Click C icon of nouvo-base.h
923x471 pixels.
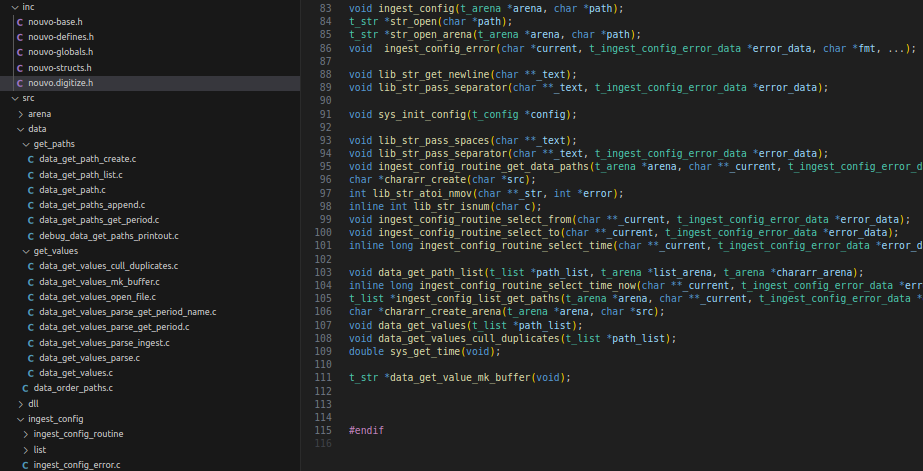20,22
